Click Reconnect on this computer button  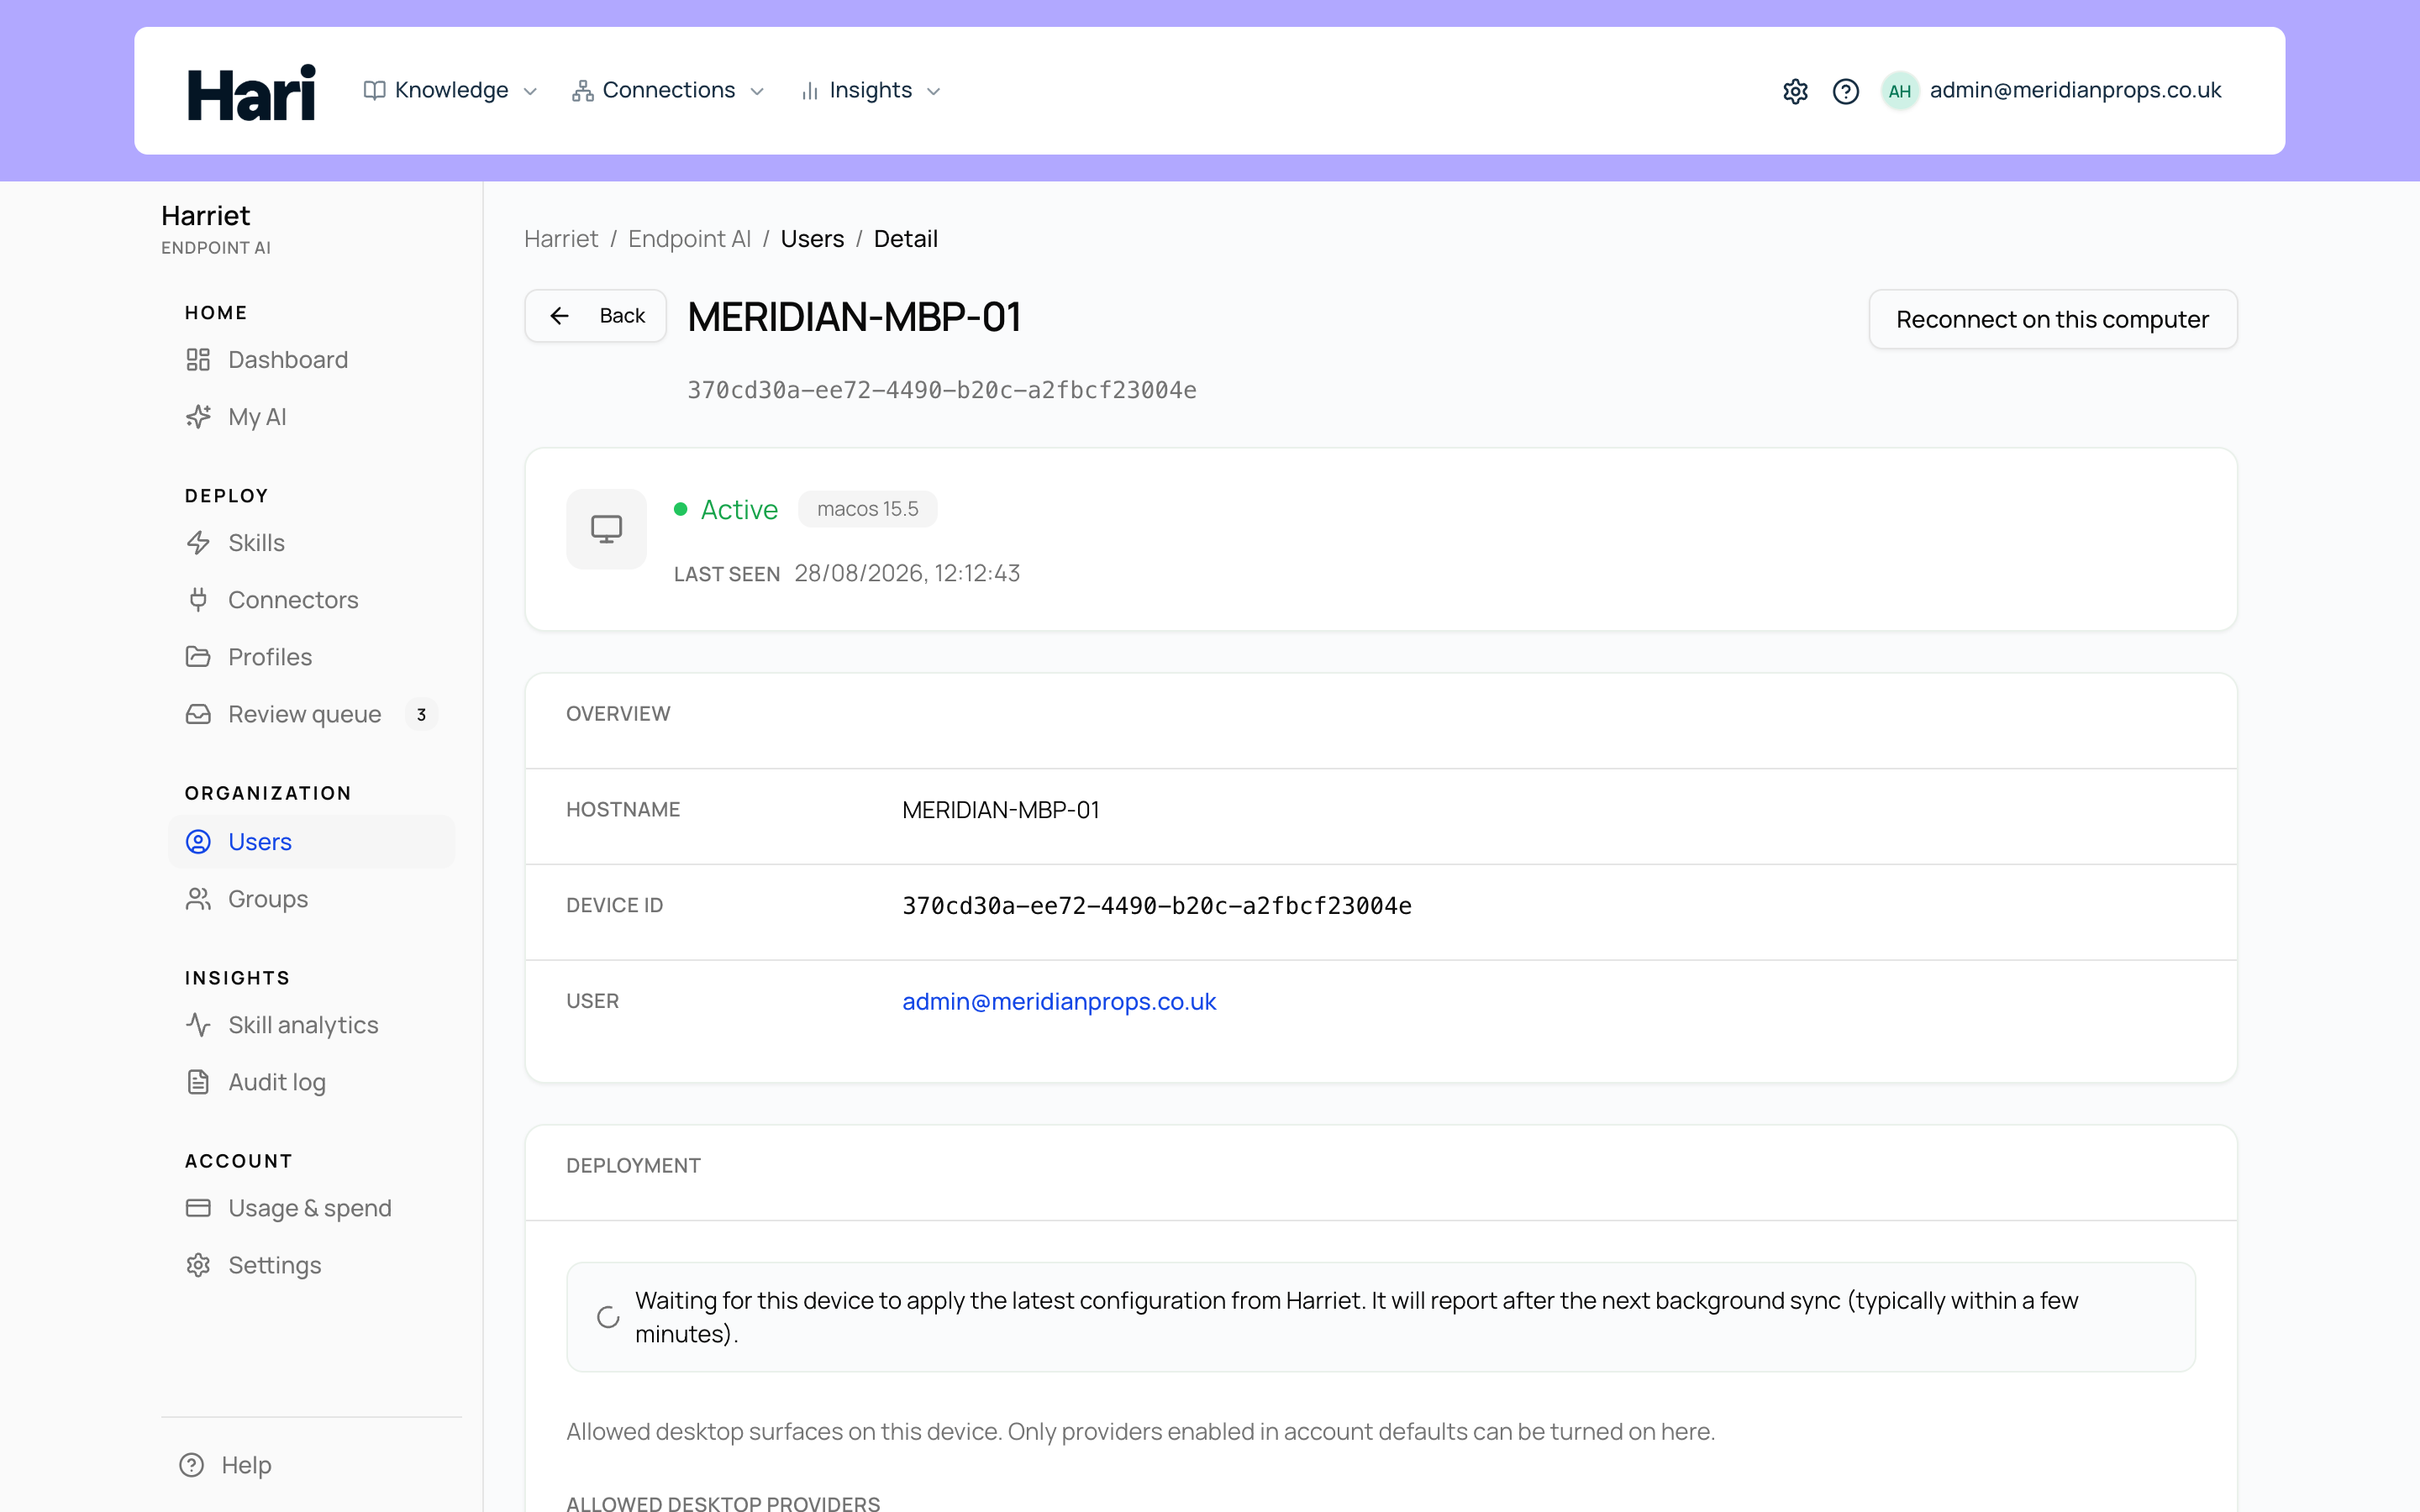(2053, 319)
